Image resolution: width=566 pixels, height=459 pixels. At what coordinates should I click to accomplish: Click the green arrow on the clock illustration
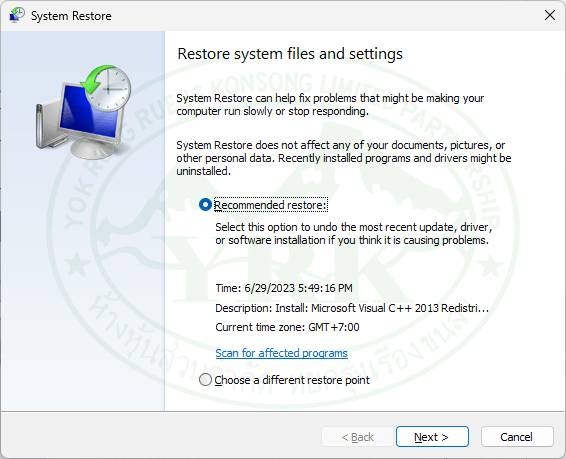click(x=95, y=79)
